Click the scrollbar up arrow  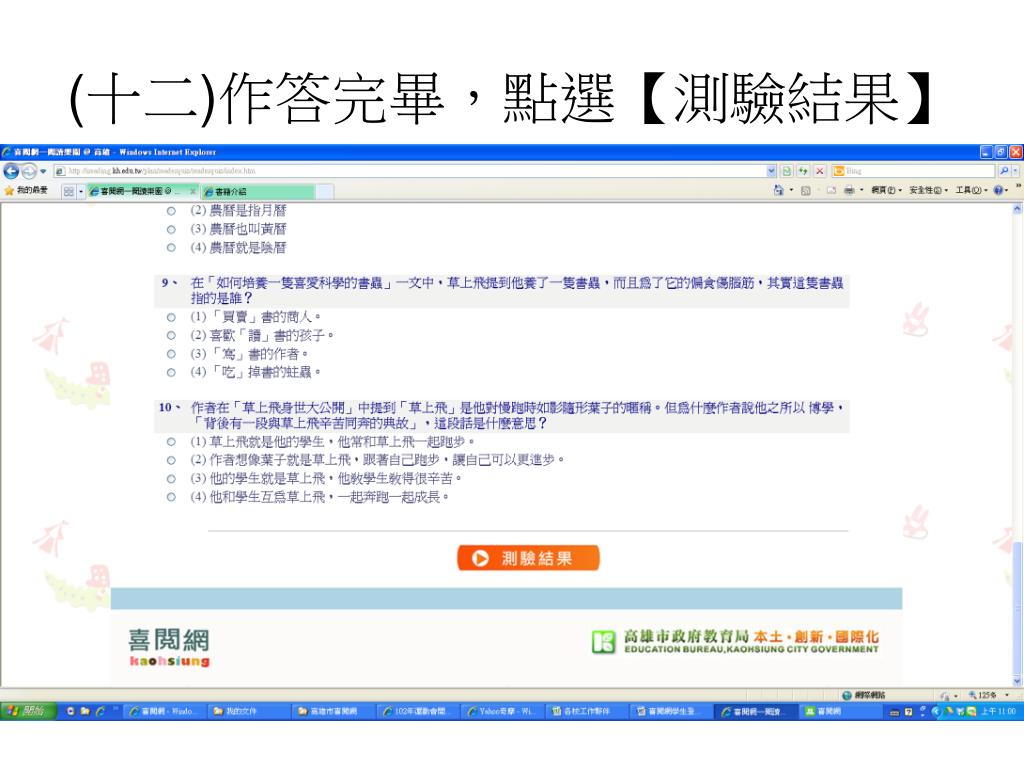click(1017, 209)
